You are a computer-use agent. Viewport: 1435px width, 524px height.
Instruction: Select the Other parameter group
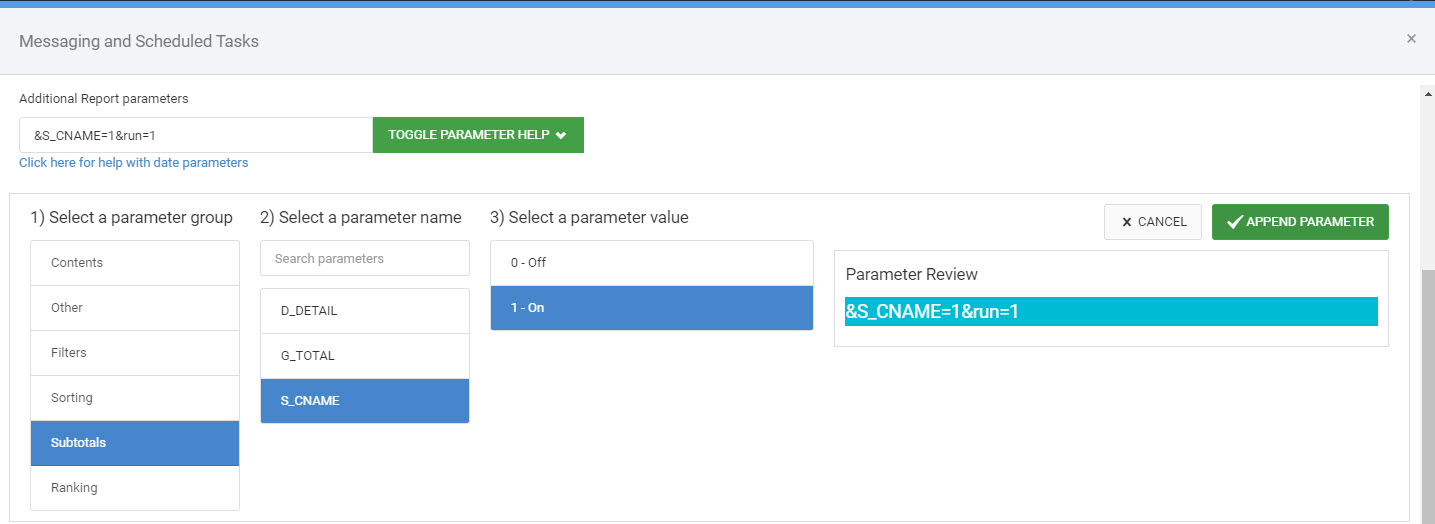[x=135, y=308]
